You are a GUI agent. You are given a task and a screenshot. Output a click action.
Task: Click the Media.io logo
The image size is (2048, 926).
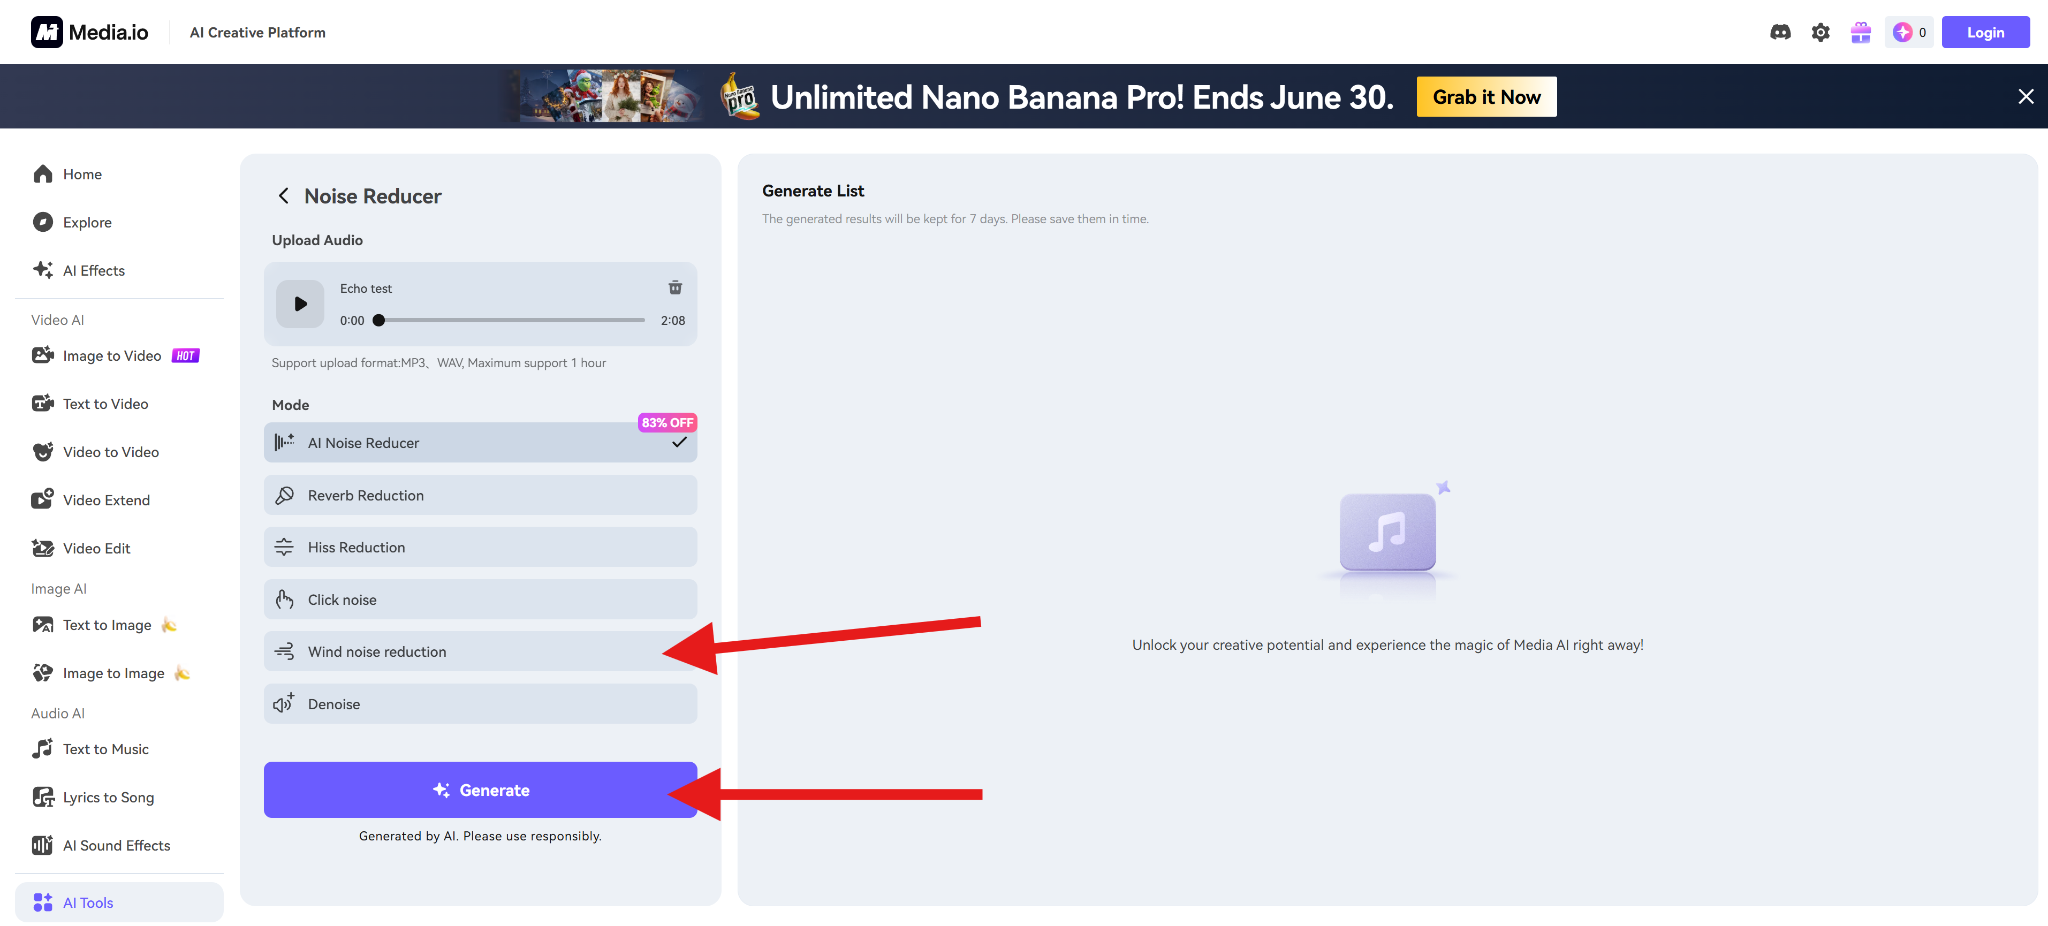90,32
